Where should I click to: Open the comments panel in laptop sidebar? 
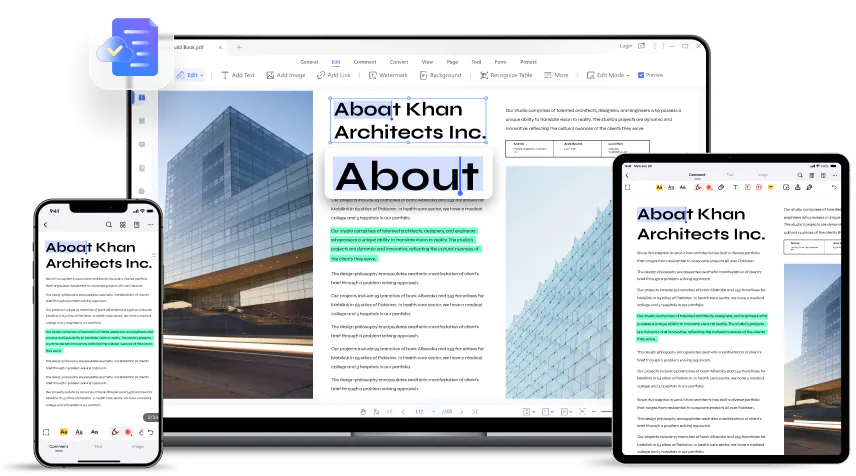[x=142, y=145]
